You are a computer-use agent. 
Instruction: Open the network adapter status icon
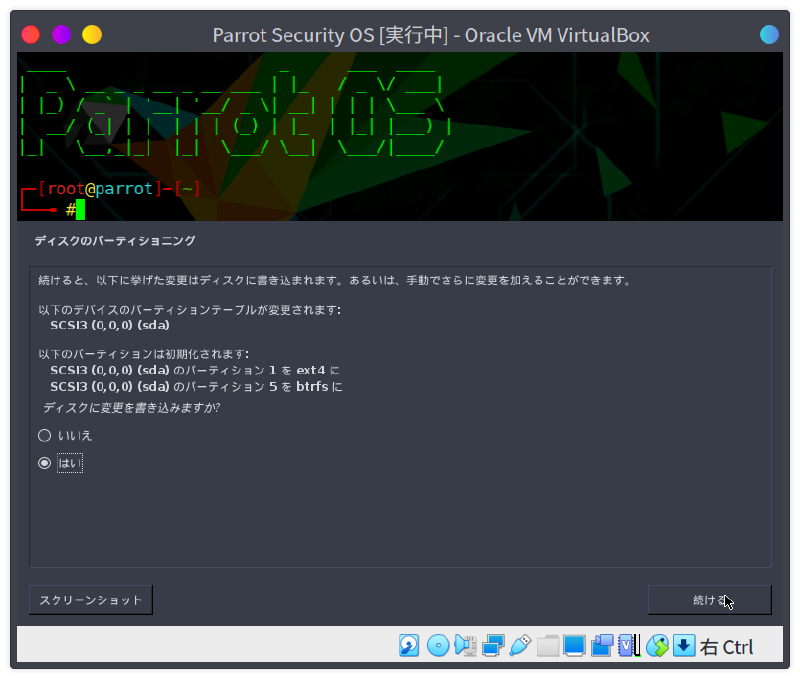pyautogui.click(x=492, y=645)
